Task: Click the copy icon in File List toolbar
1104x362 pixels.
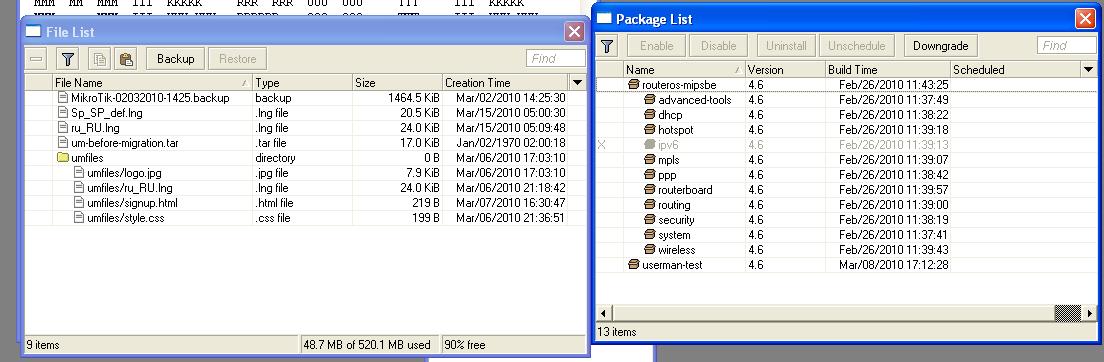Action: [100, 58]
